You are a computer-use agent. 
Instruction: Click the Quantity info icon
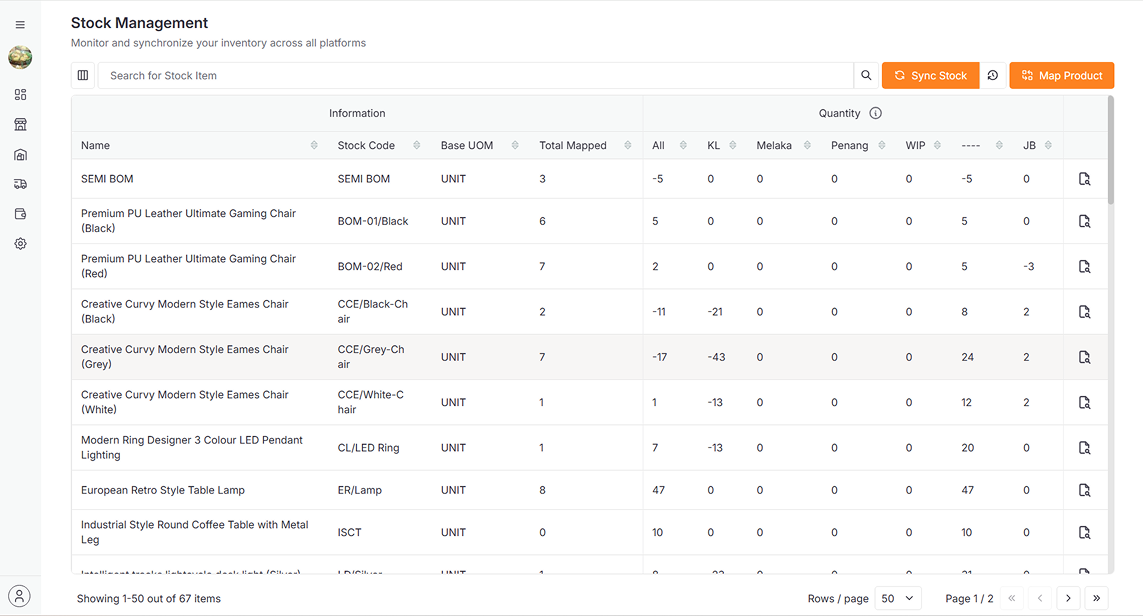pos(876,114)
